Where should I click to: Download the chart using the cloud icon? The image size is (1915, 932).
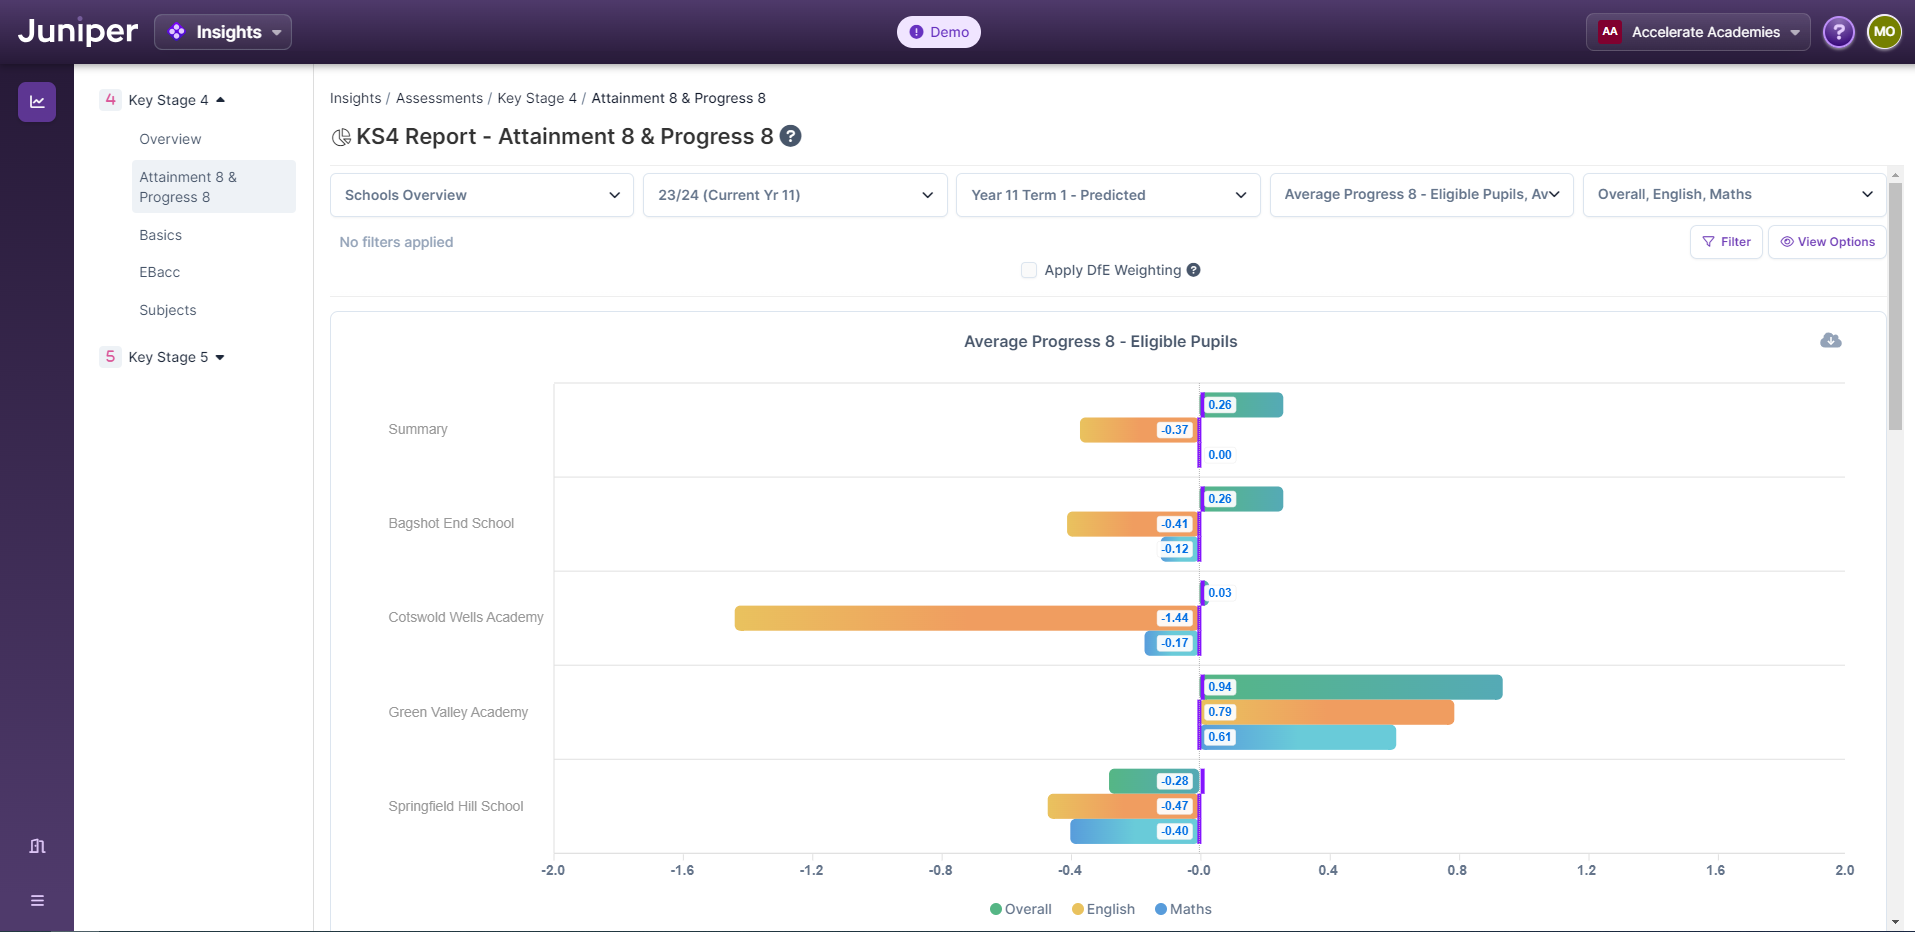[1831, 341]
